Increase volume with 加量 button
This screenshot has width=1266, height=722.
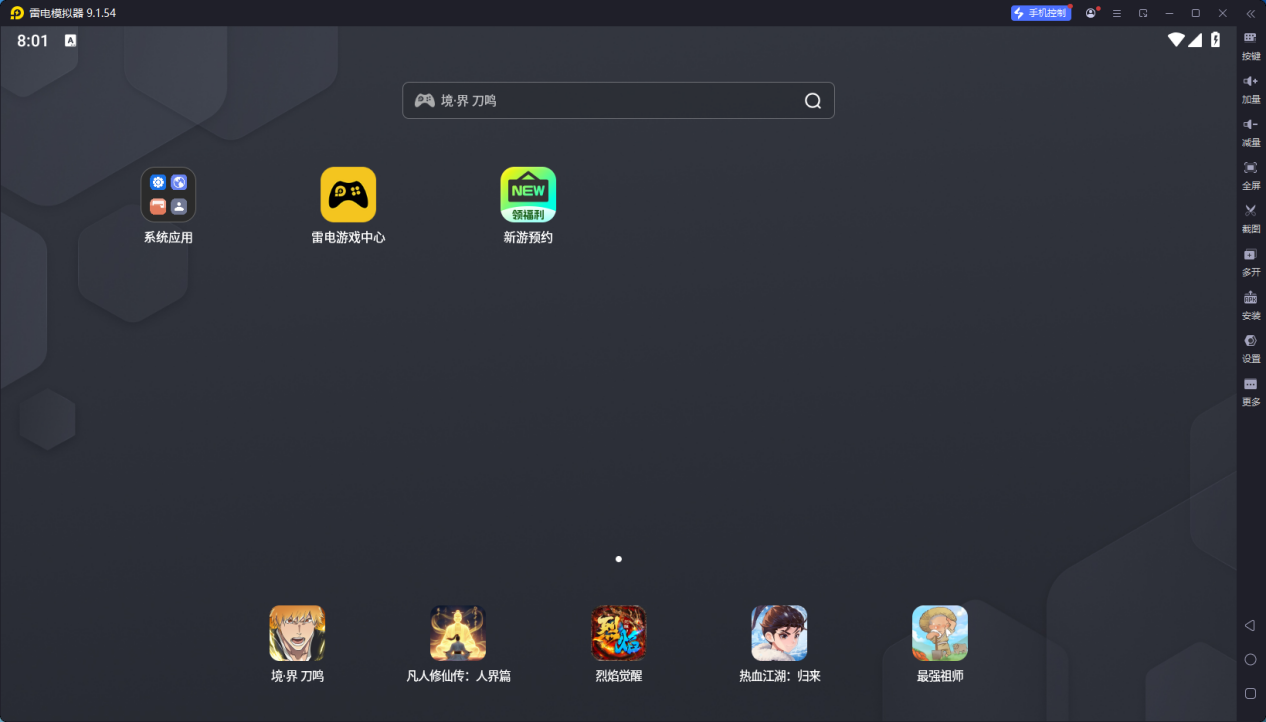tap(1251, 89)
